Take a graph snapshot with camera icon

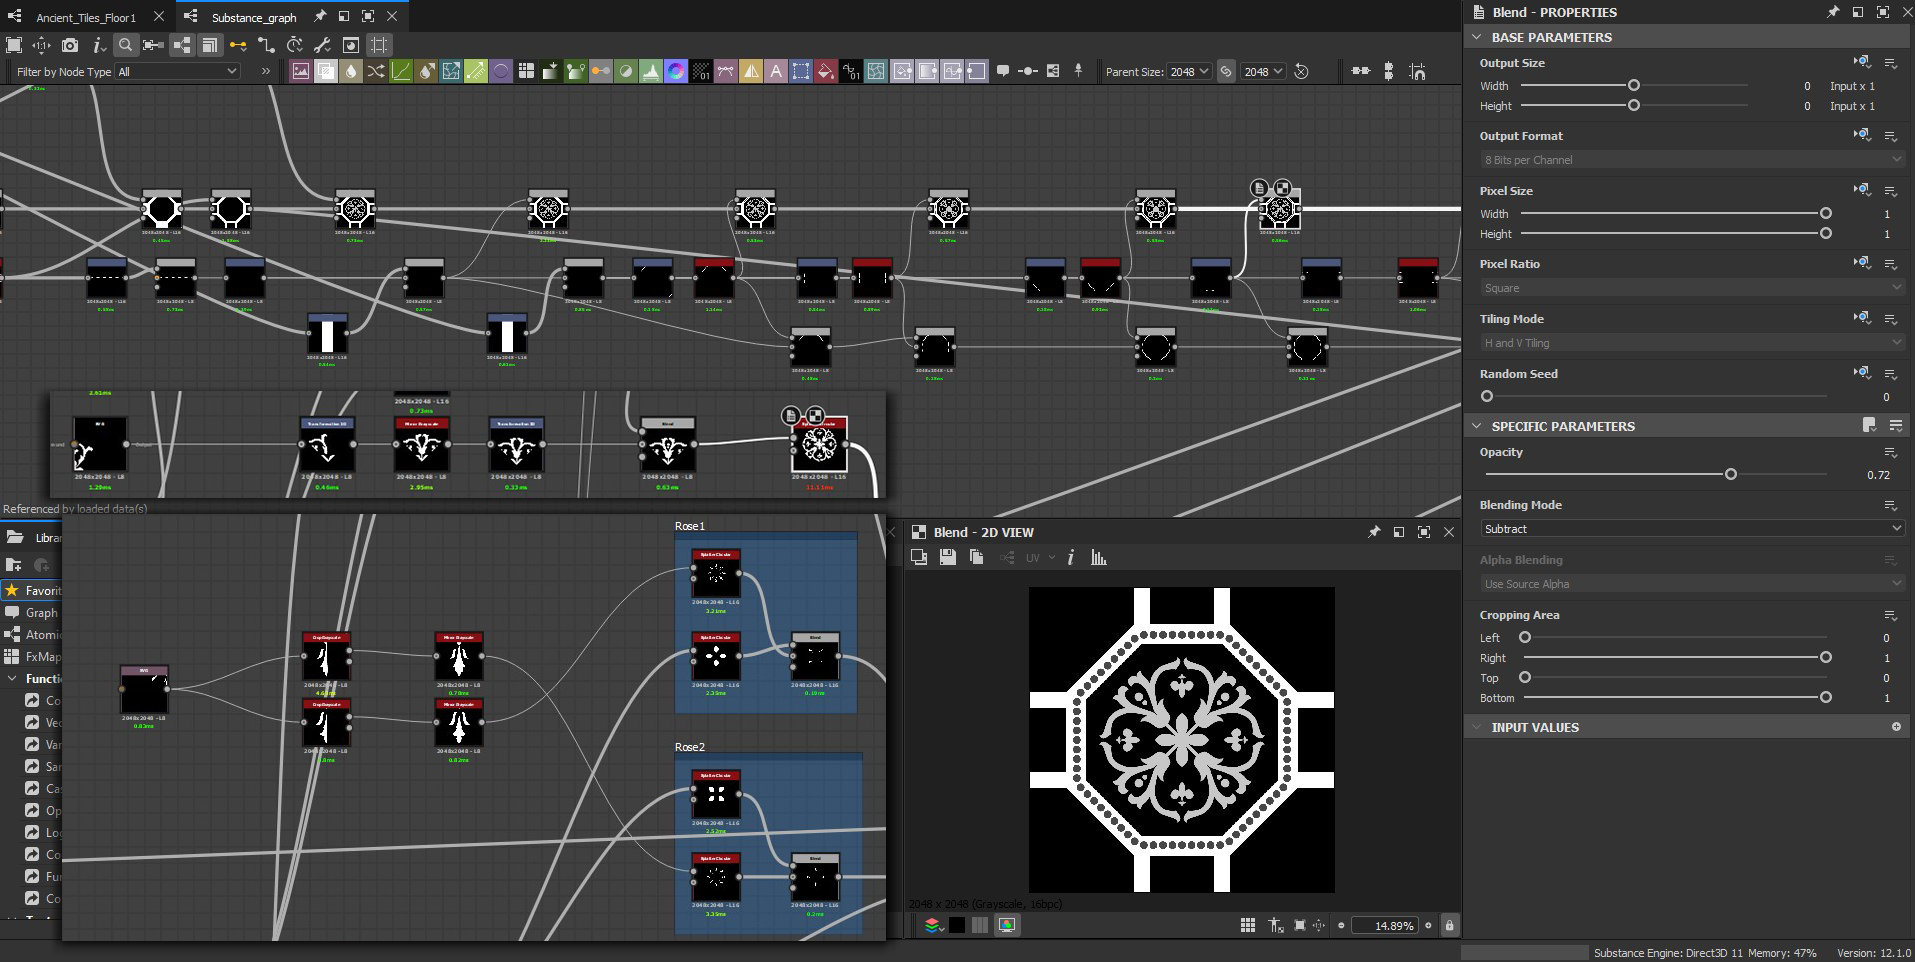[x=70, y=45]
